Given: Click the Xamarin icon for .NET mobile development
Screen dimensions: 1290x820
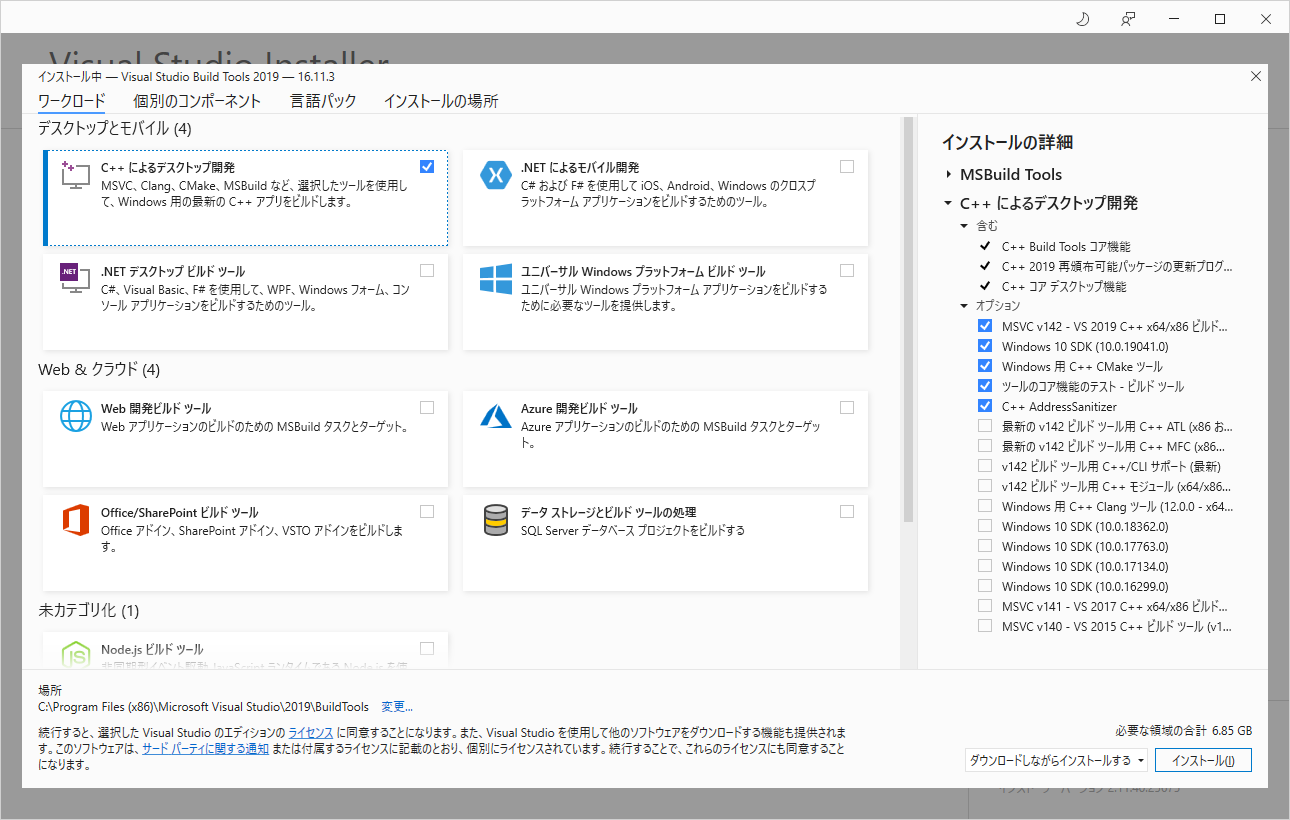Looking at the screenshot, I should 497,175.
